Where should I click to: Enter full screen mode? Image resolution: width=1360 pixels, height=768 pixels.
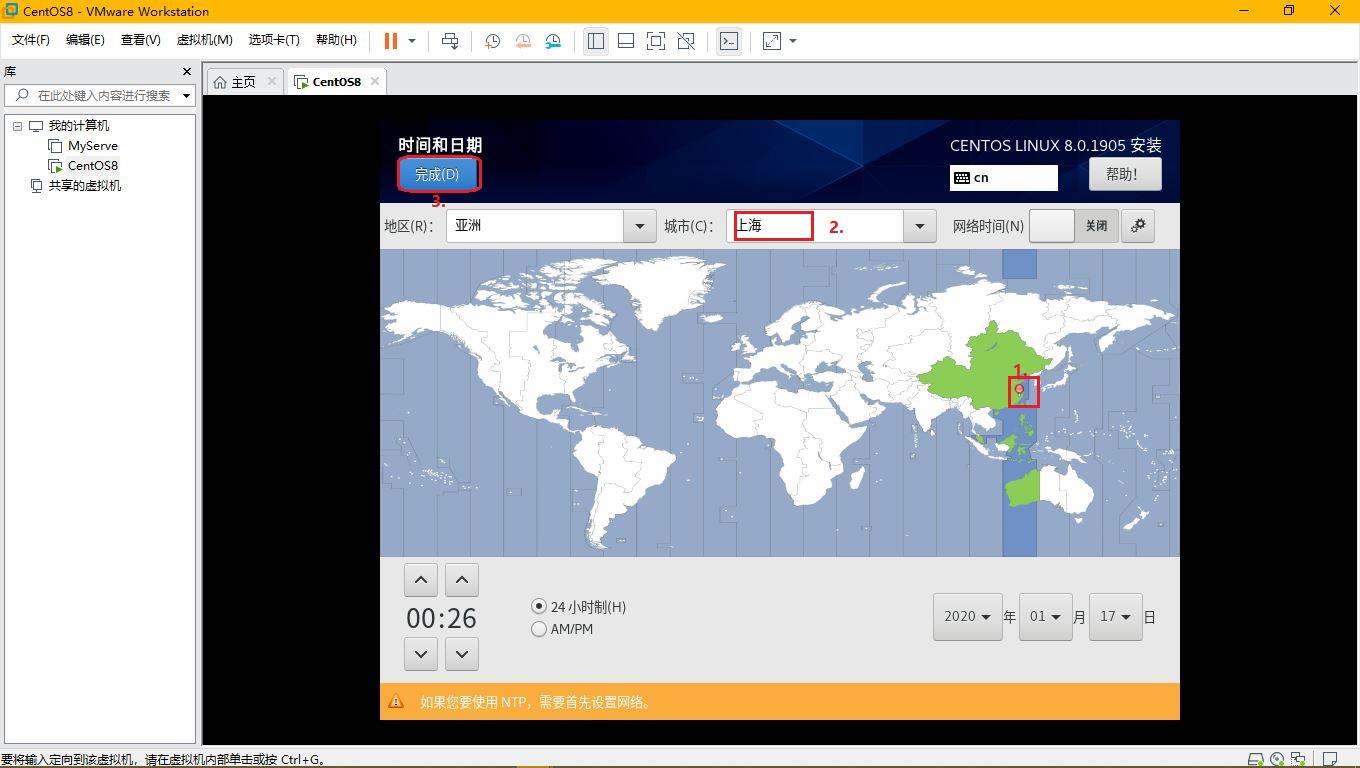tap(656, 41)
